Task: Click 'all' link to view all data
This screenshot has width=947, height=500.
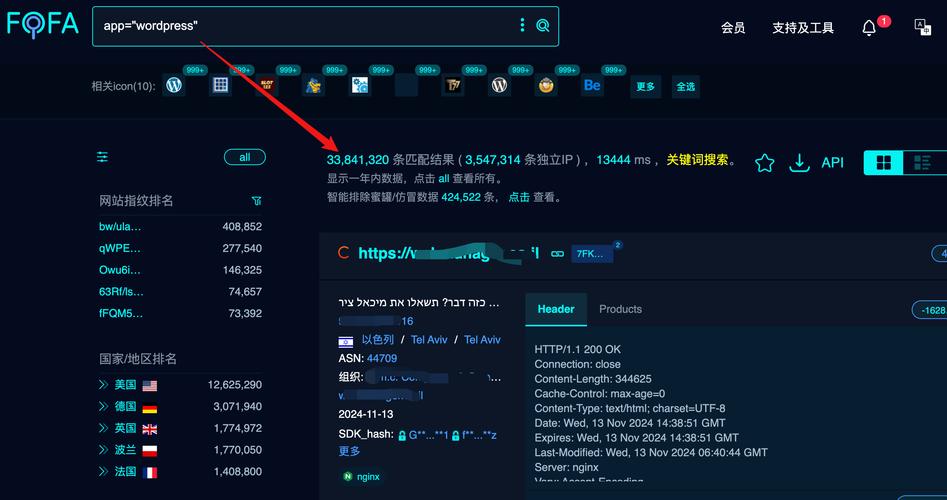Action: coord(444,179)
